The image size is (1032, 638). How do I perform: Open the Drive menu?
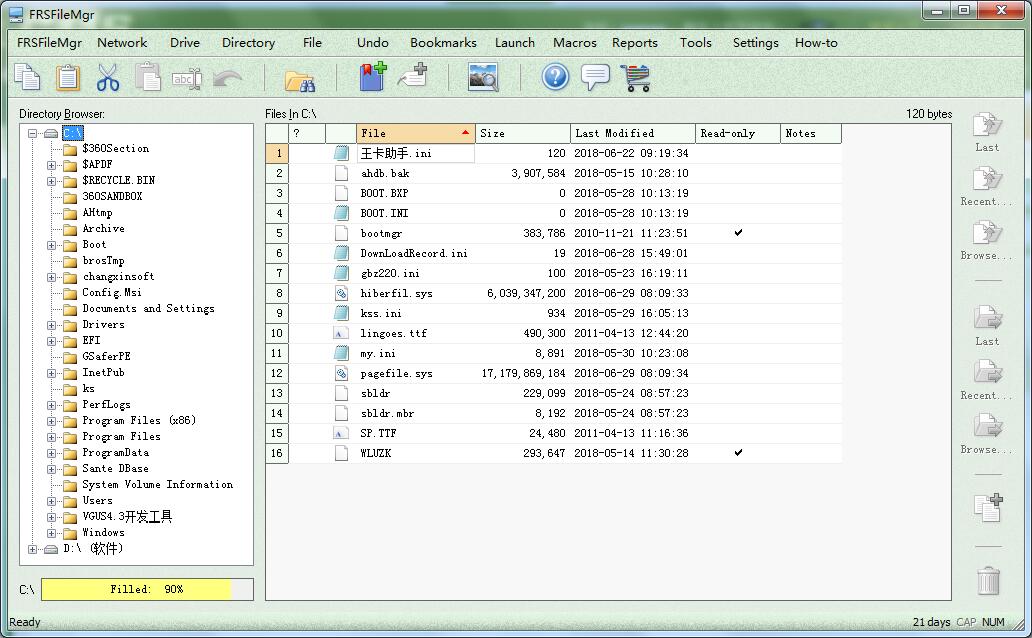click(185, 43)
